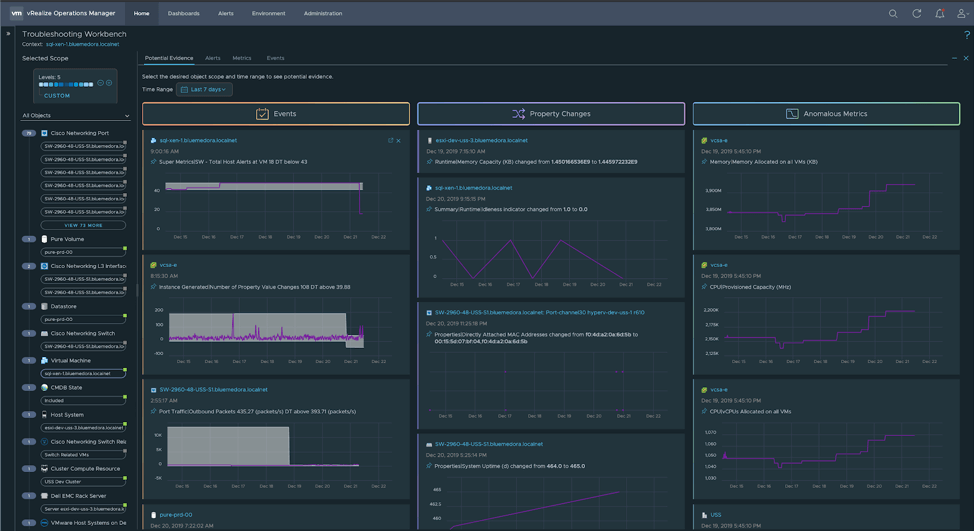Pin the Runtime Memory Capacity change
974x531 pixels.
(x=429, y=161)
